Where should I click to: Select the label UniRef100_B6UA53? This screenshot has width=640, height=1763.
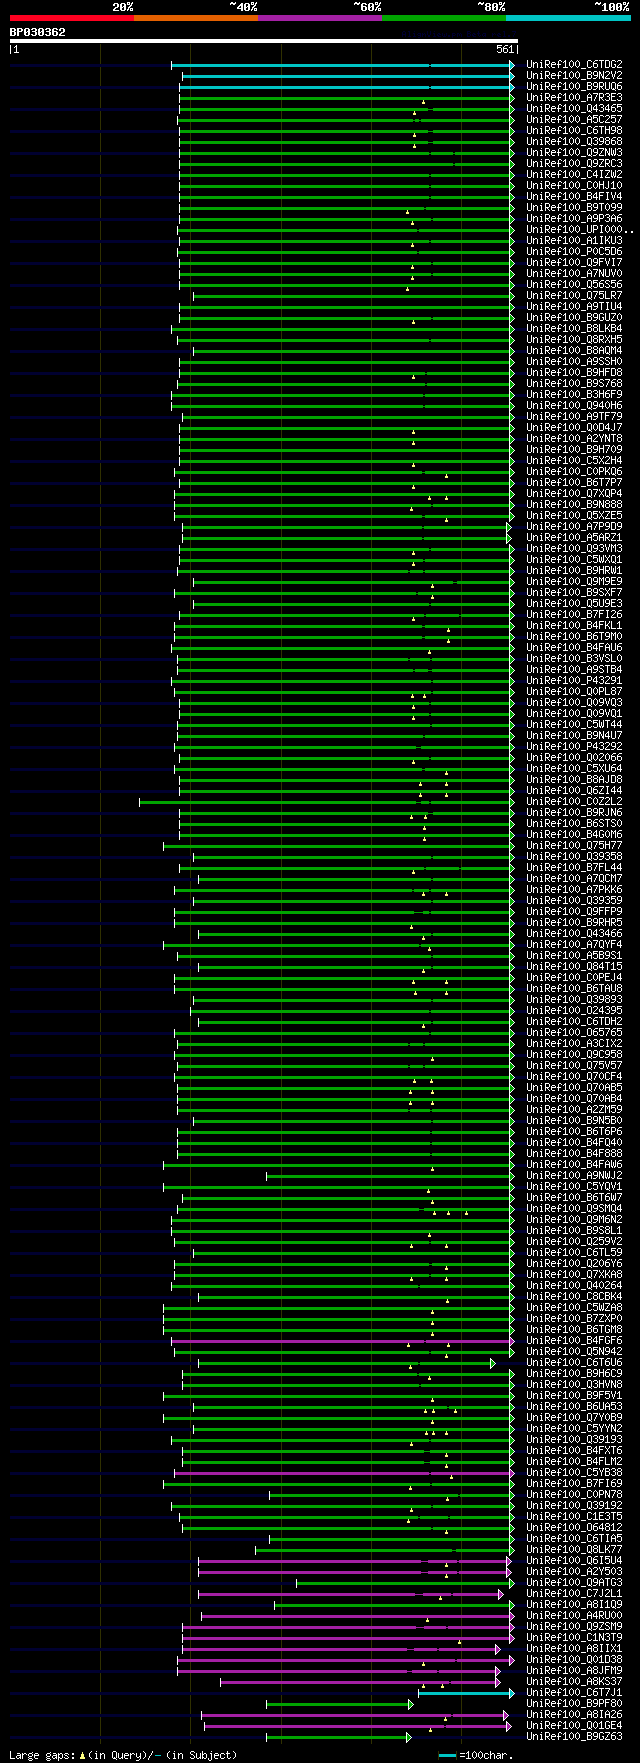(574, 1406)
